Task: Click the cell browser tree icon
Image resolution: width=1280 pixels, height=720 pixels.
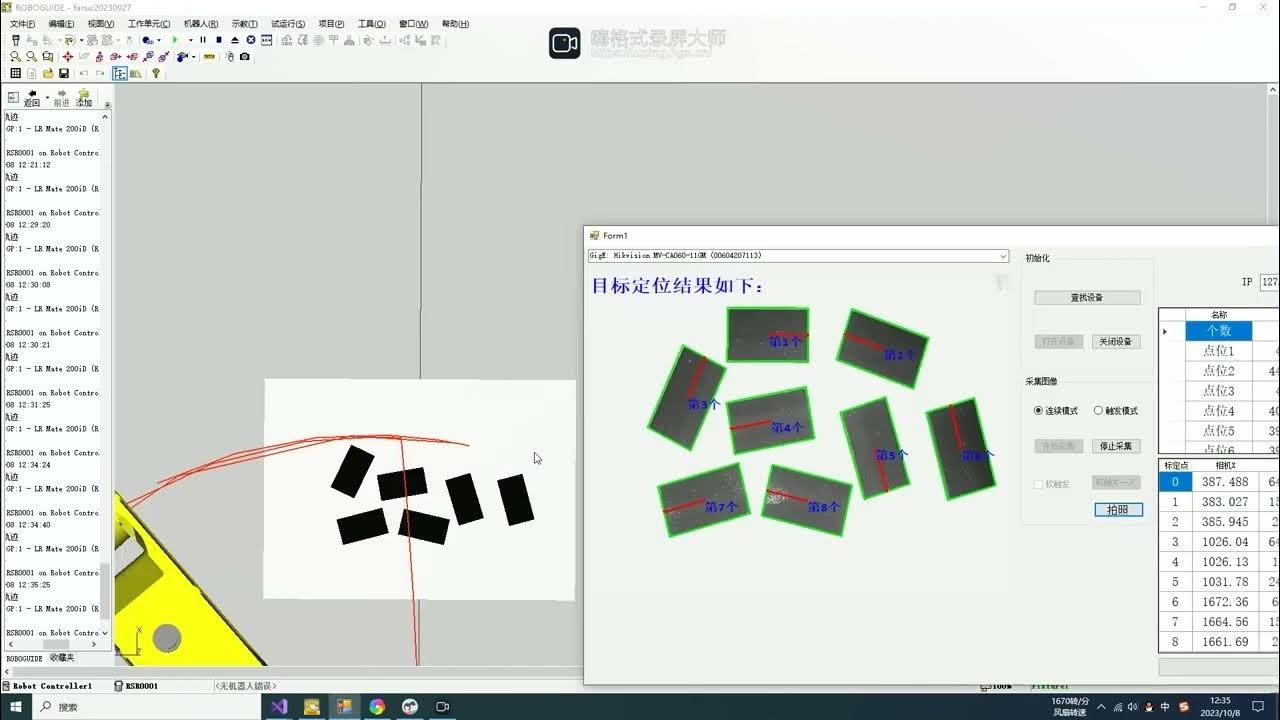Action: click(x=120, y=73)
